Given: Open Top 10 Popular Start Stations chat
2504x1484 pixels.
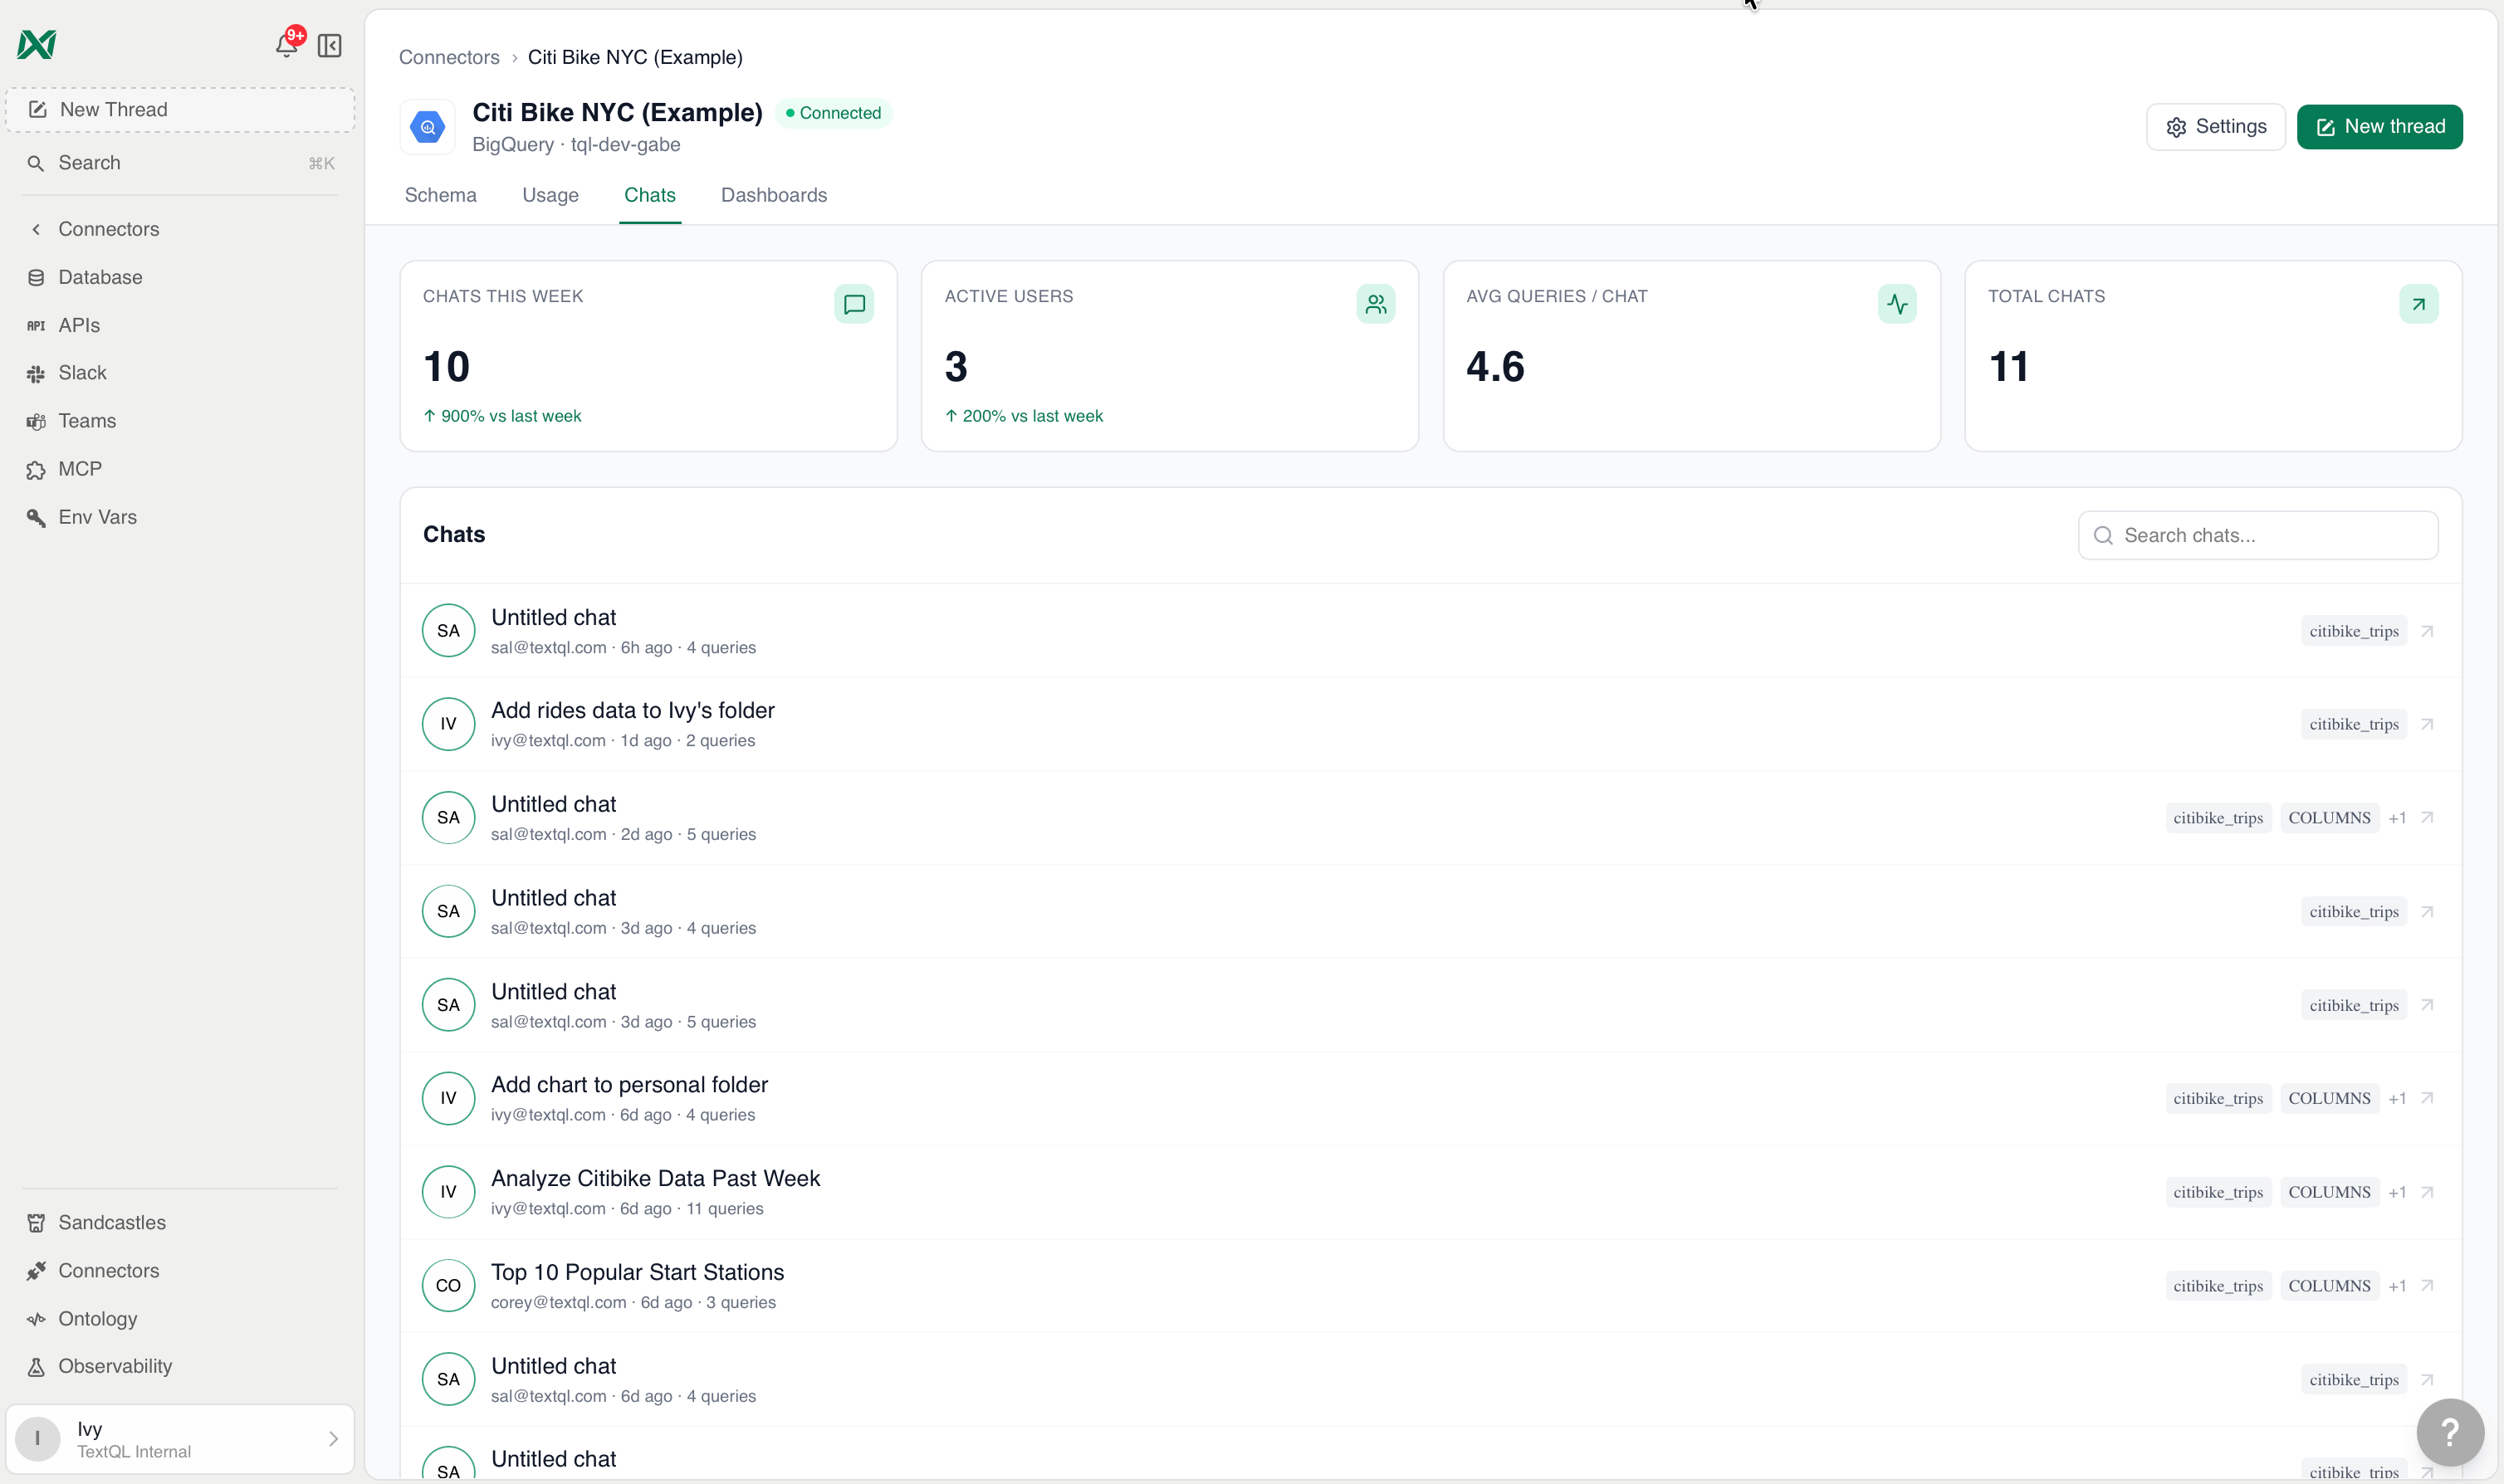Looking at the screenshot, I should [x=1430, y=1286].
